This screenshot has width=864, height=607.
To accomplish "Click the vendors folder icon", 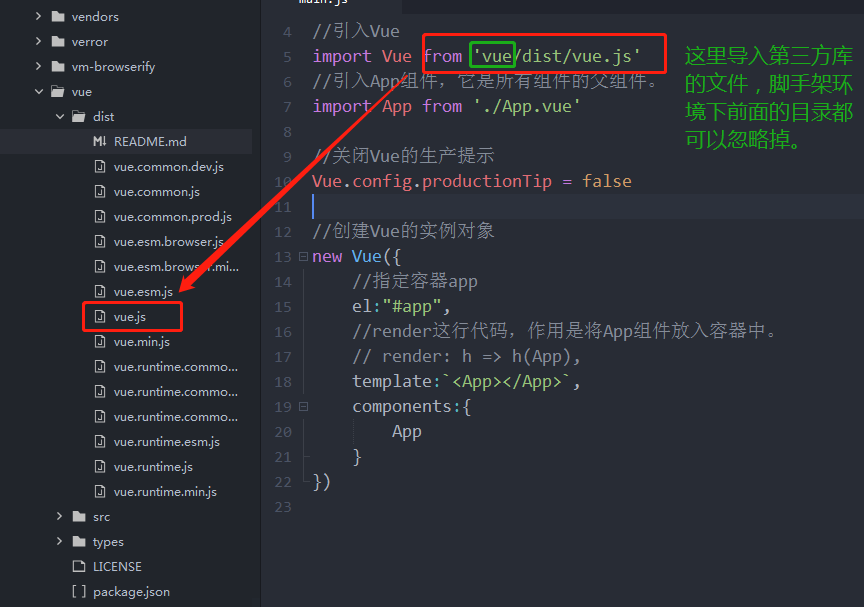I will point(58,17).
